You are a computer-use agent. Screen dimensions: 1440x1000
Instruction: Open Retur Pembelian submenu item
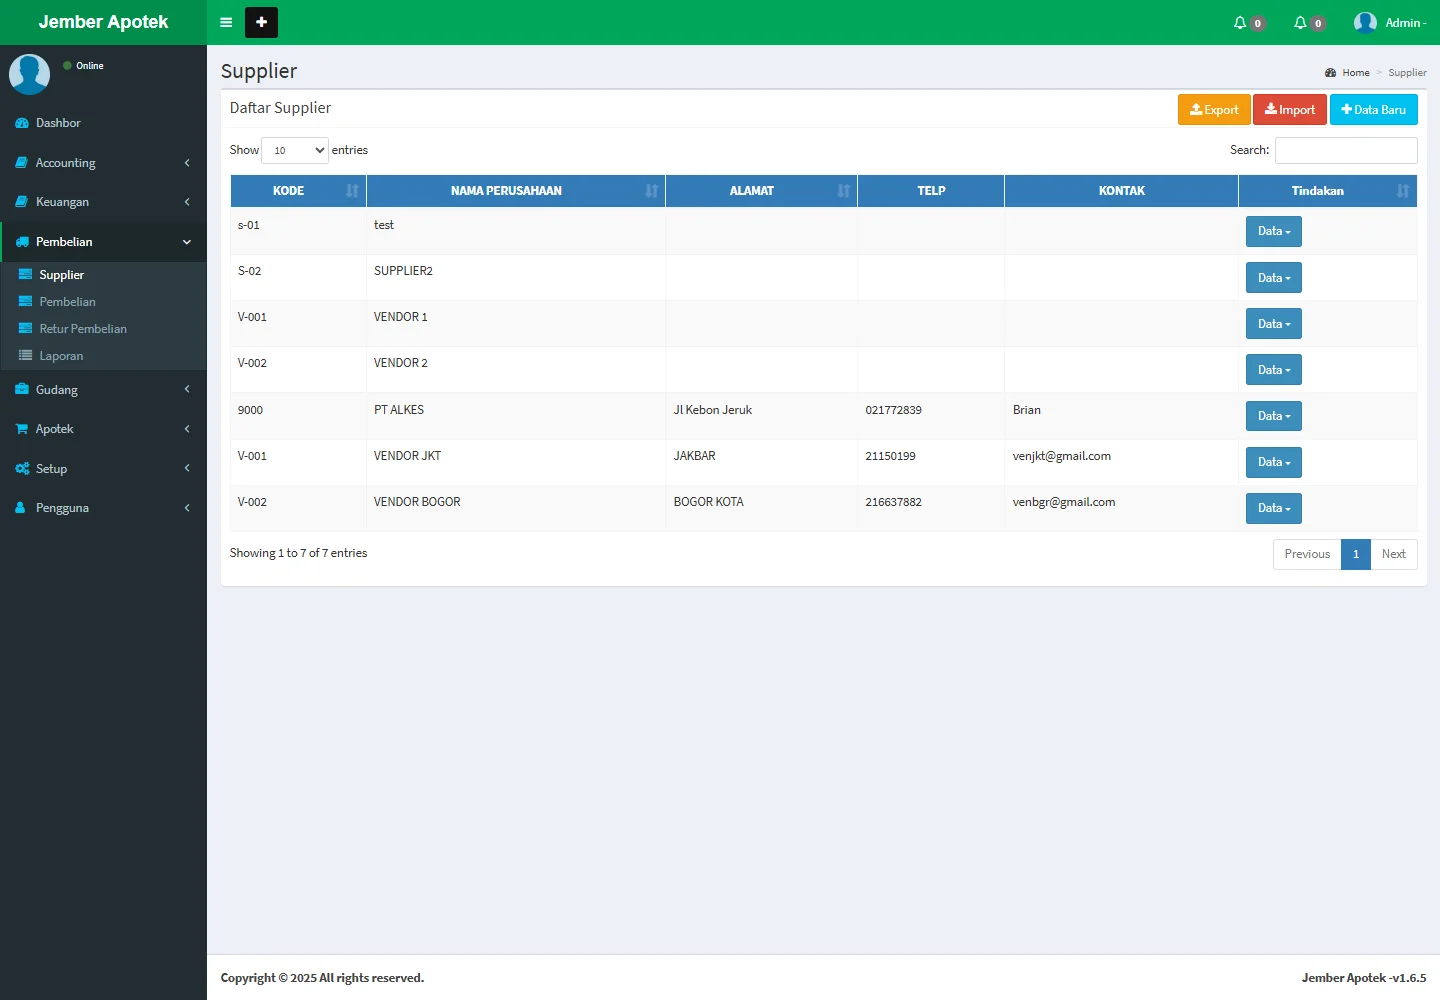(x=83, y=329)
